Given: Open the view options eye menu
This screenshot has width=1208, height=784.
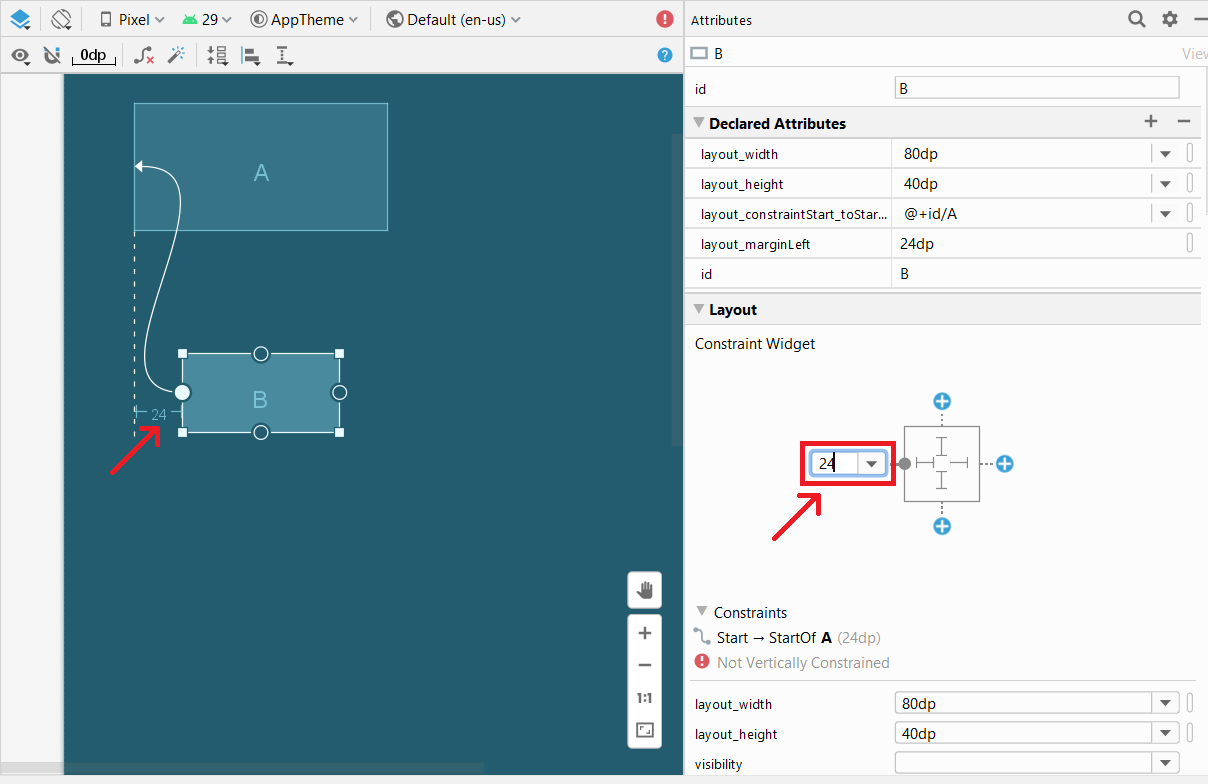Looking at the screenshot, I should 20,55.
